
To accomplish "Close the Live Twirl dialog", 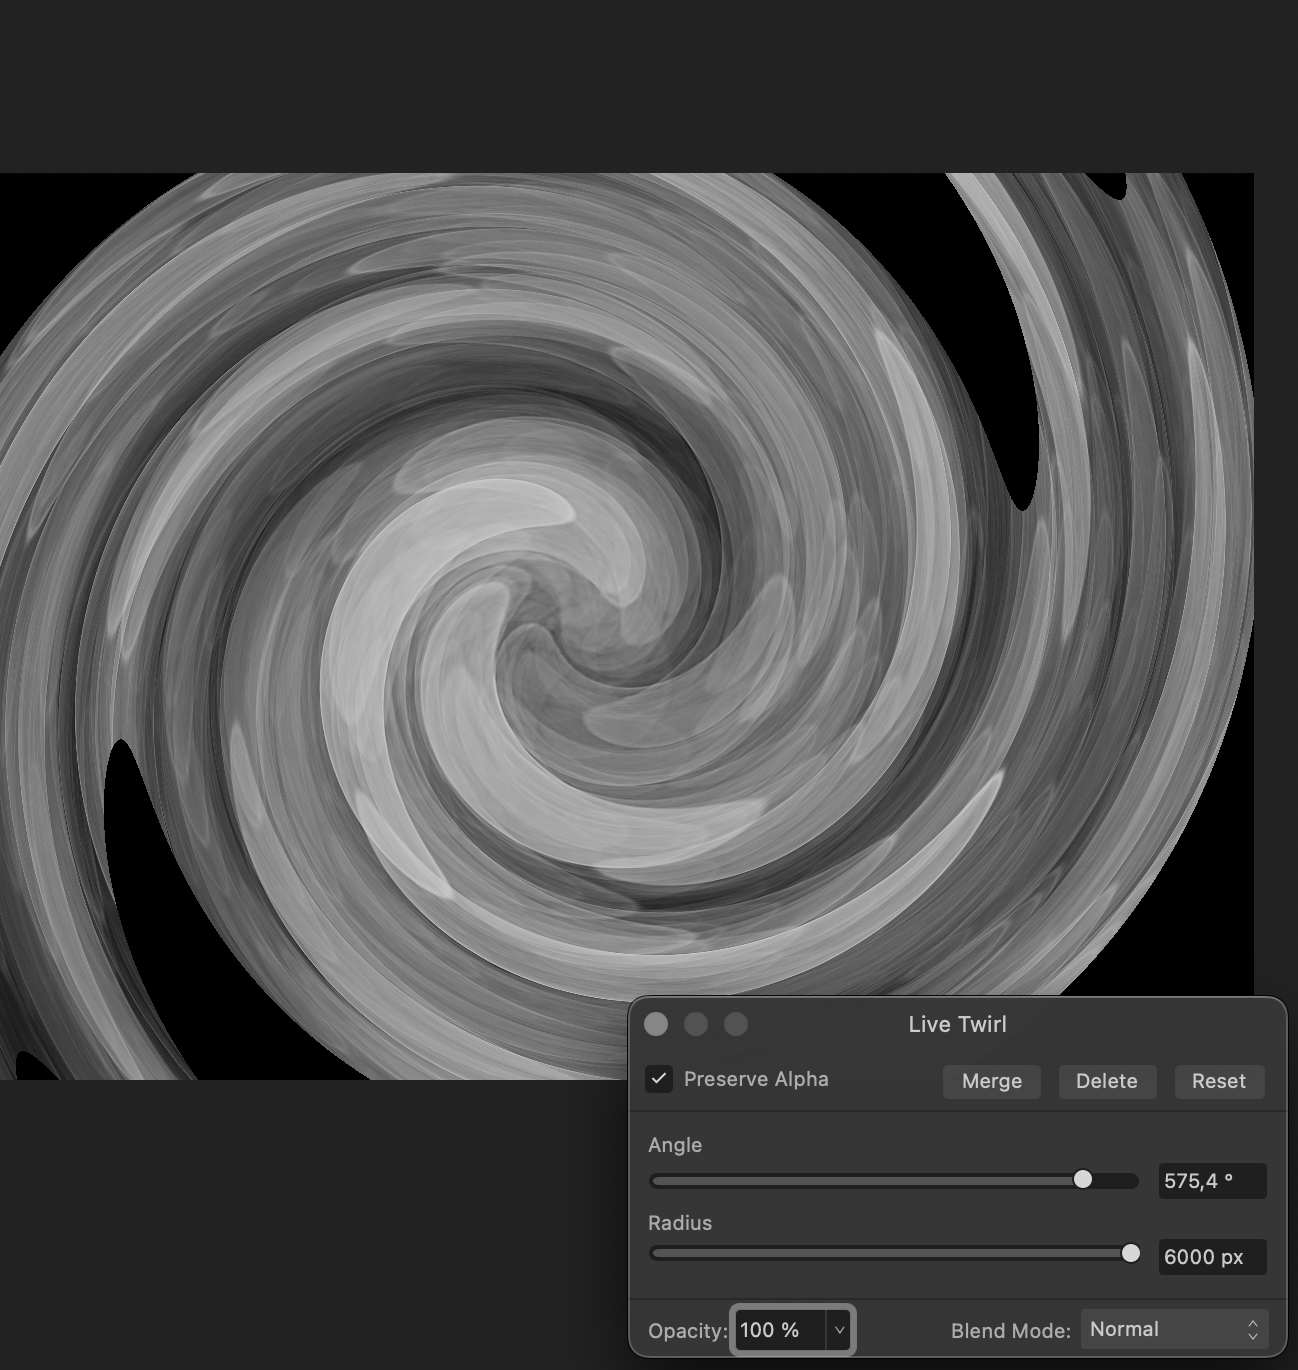I will (656, 1024).
